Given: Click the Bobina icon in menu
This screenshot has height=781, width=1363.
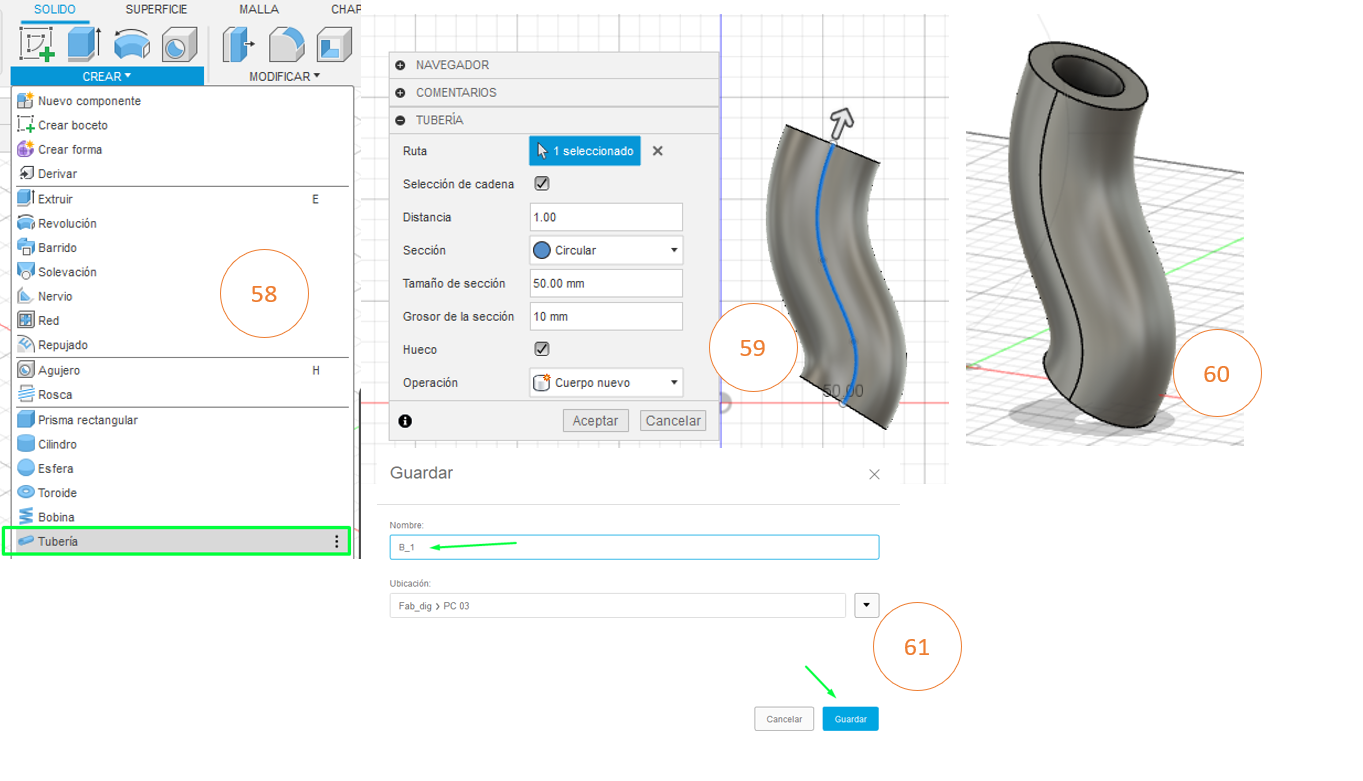Looking at the screenshot, I should 26,517.
